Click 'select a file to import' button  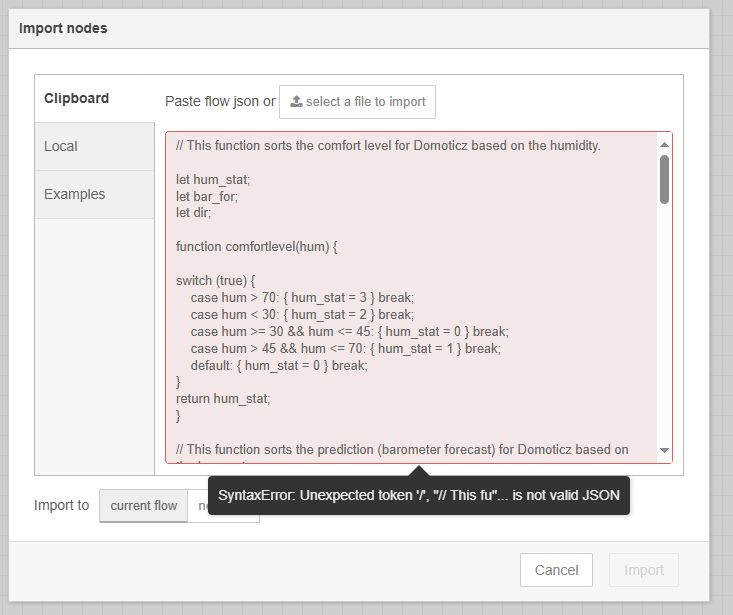pos(357,102)
